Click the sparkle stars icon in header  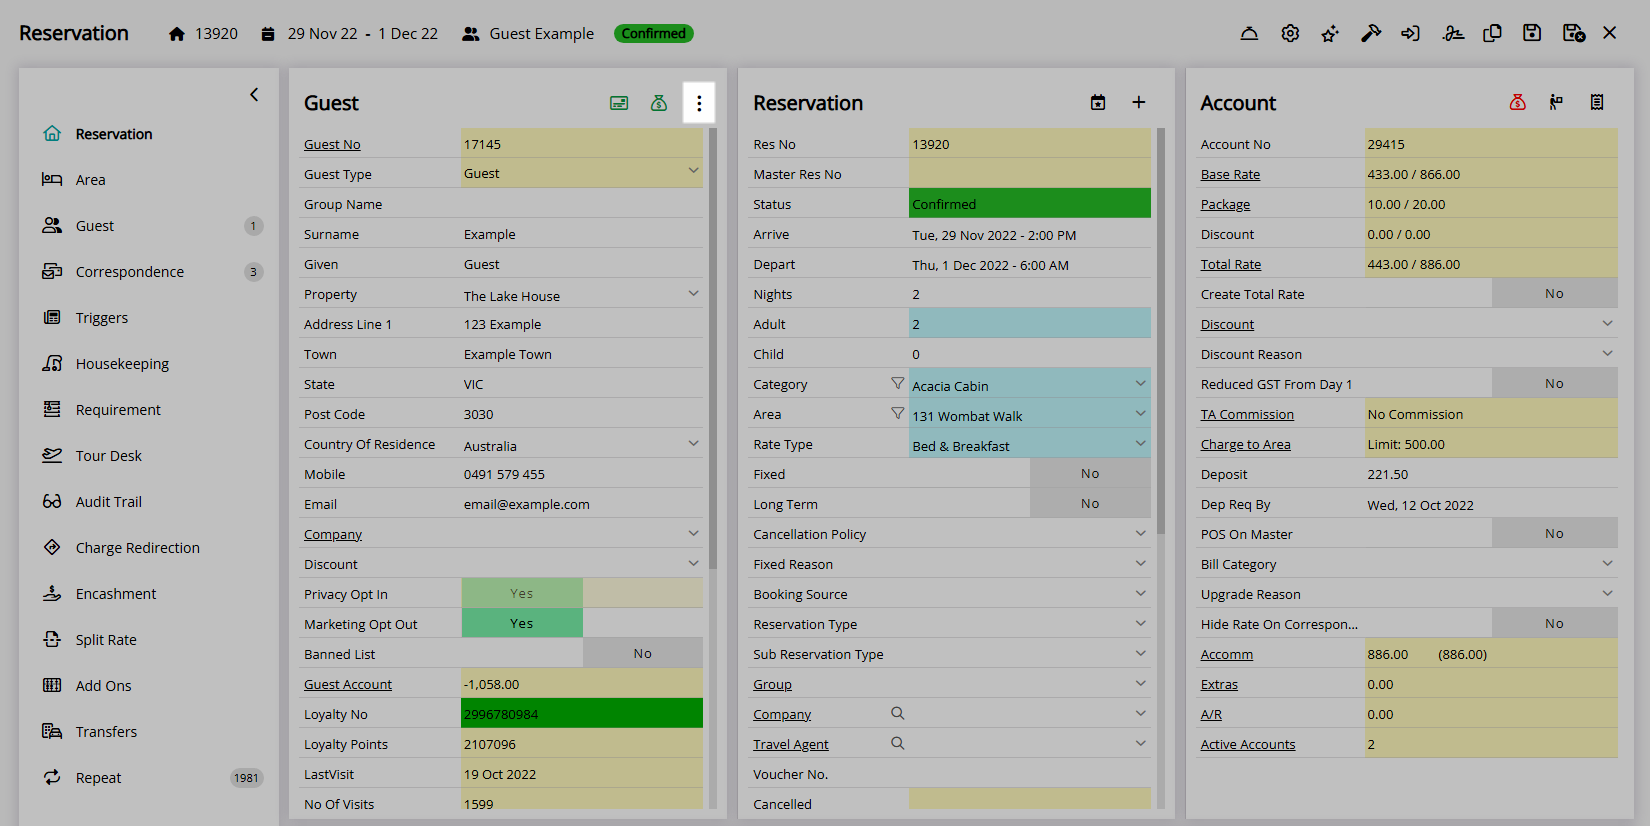pyautogui.click(x=1330, y=33)
